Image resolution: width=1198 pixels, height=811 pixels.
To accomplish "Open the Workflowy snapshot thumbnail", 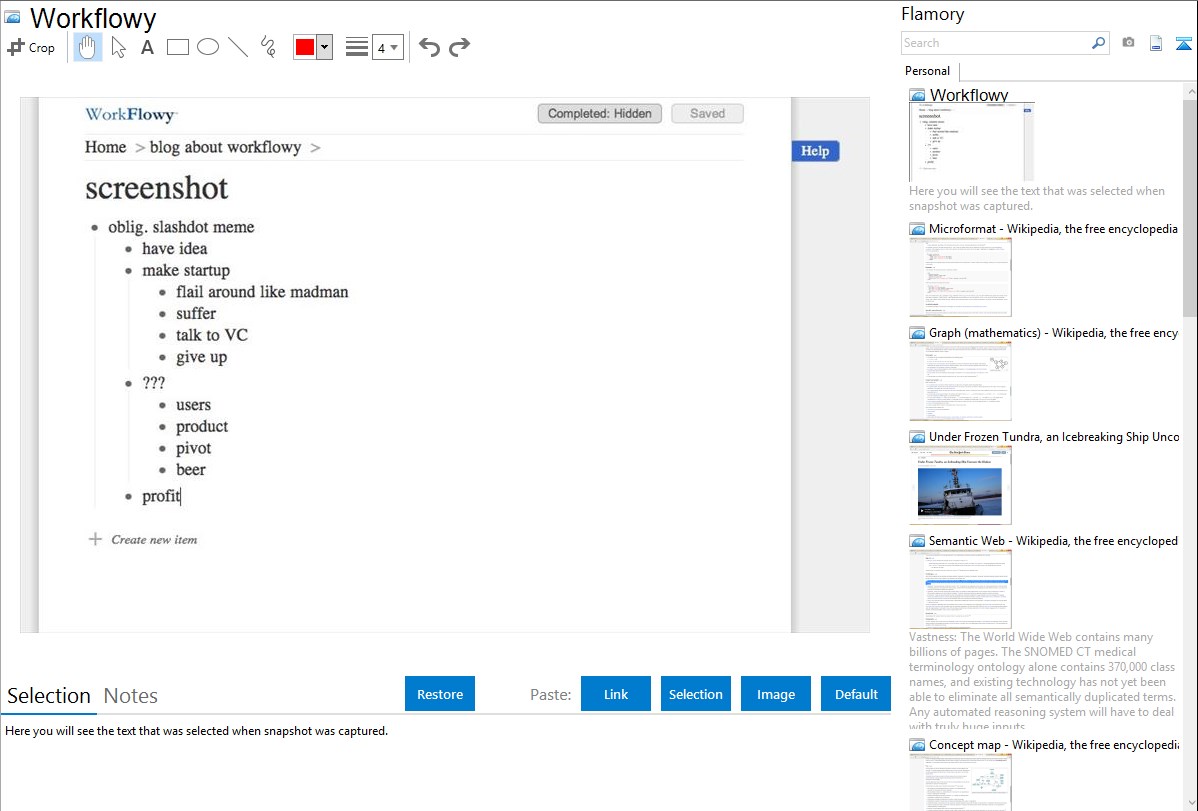I will pyautogui.click(x=971, y=142).
